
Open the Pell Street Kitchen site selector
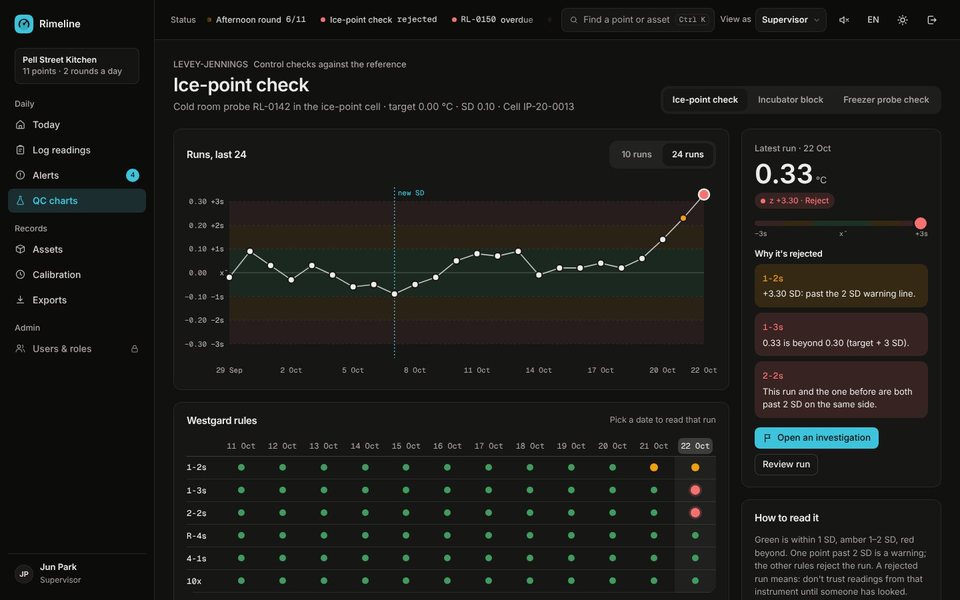[x=77, y=66]
